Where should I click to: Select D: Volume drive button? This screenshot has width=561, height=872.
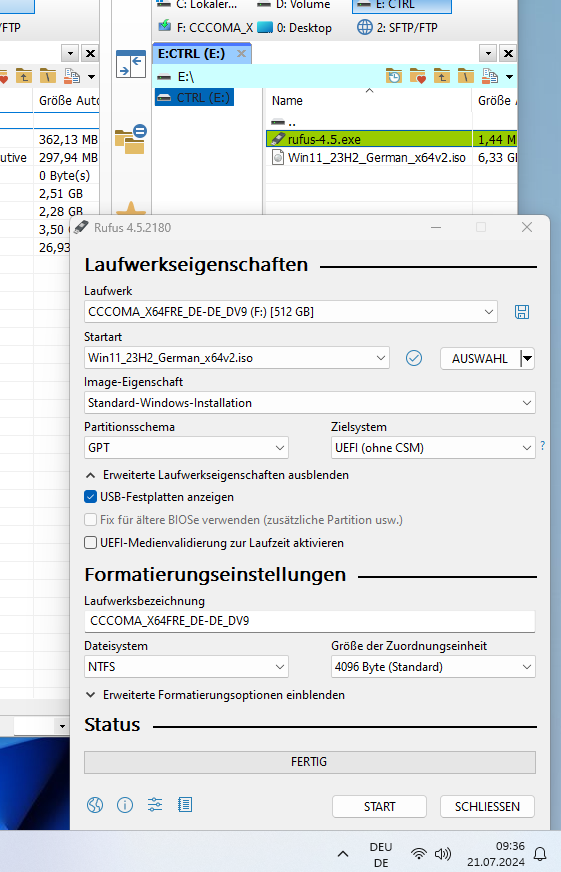pos(294,5)
